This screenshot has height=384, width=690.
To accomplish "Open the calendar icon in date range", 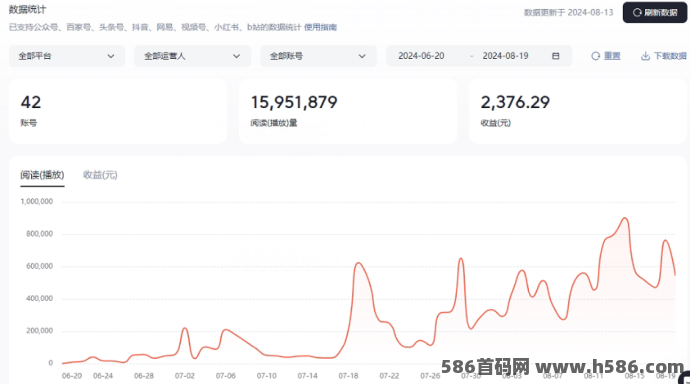I will 555,56.
